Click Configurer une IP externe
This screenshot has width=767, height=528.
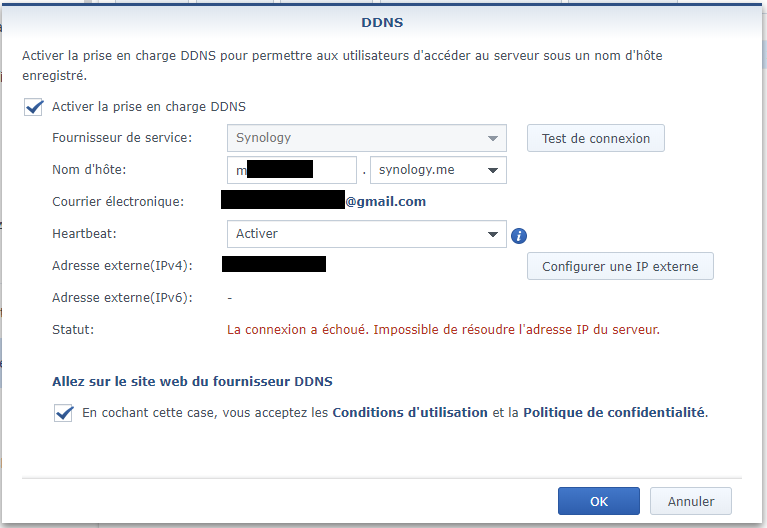click(x=620, y=267)
